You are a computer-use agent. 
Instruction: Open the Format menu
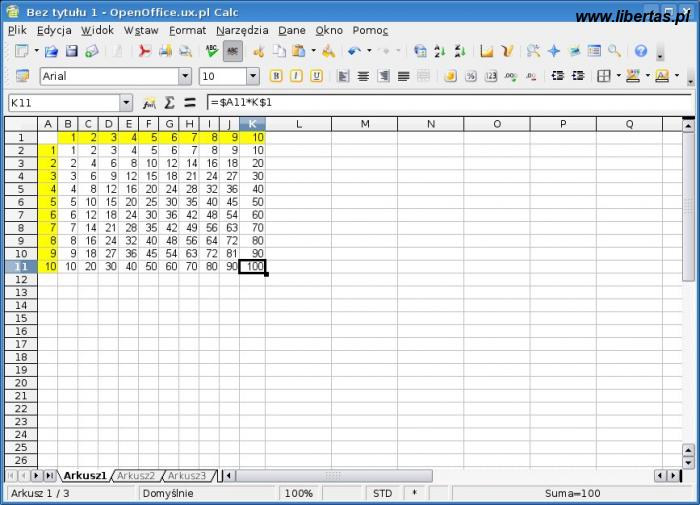(187, 30)
